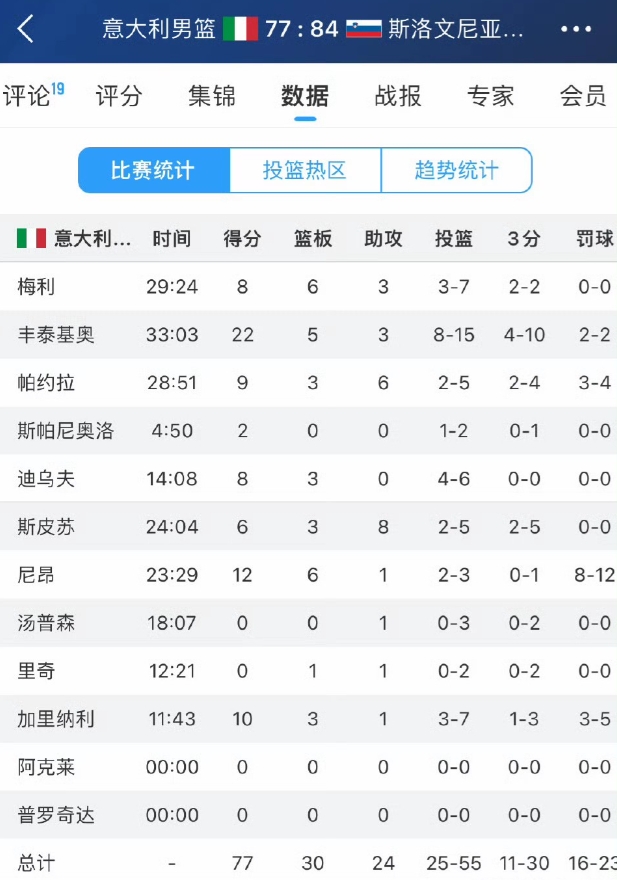
Task: Open the 评分 tab
Action: (x=119, y=96)
